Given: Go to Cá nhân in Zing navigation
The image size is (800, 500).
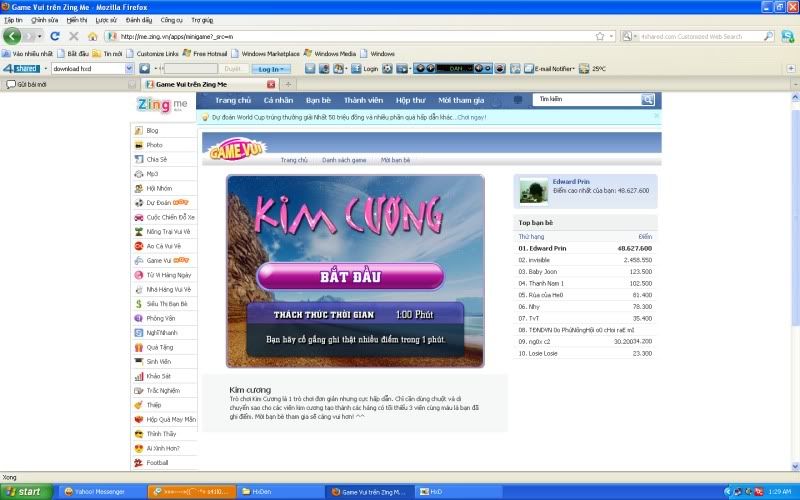Looking at the screenshot, I should [278, 100].
